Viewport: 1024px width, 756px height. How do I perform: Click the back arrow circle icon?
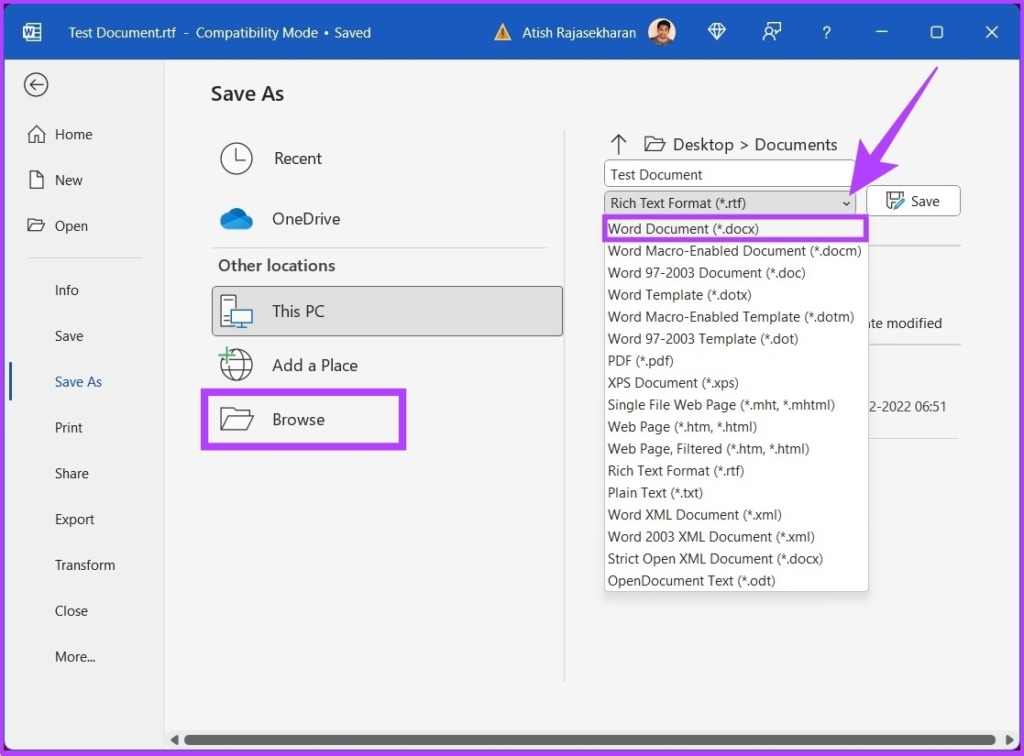[36, 85]
